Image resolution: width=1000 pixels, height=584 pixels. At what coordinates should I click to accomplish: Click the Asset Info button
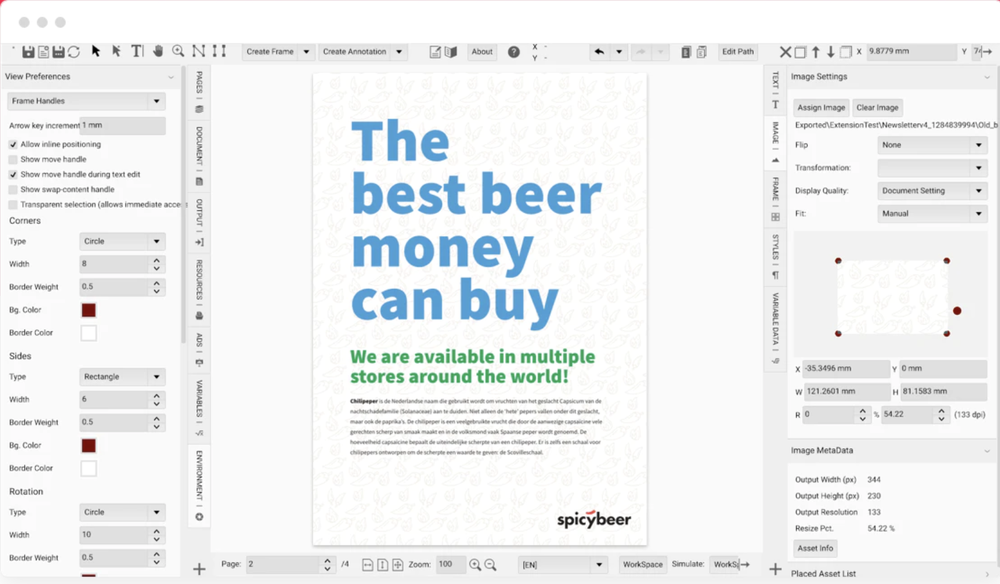click(815, 548)
